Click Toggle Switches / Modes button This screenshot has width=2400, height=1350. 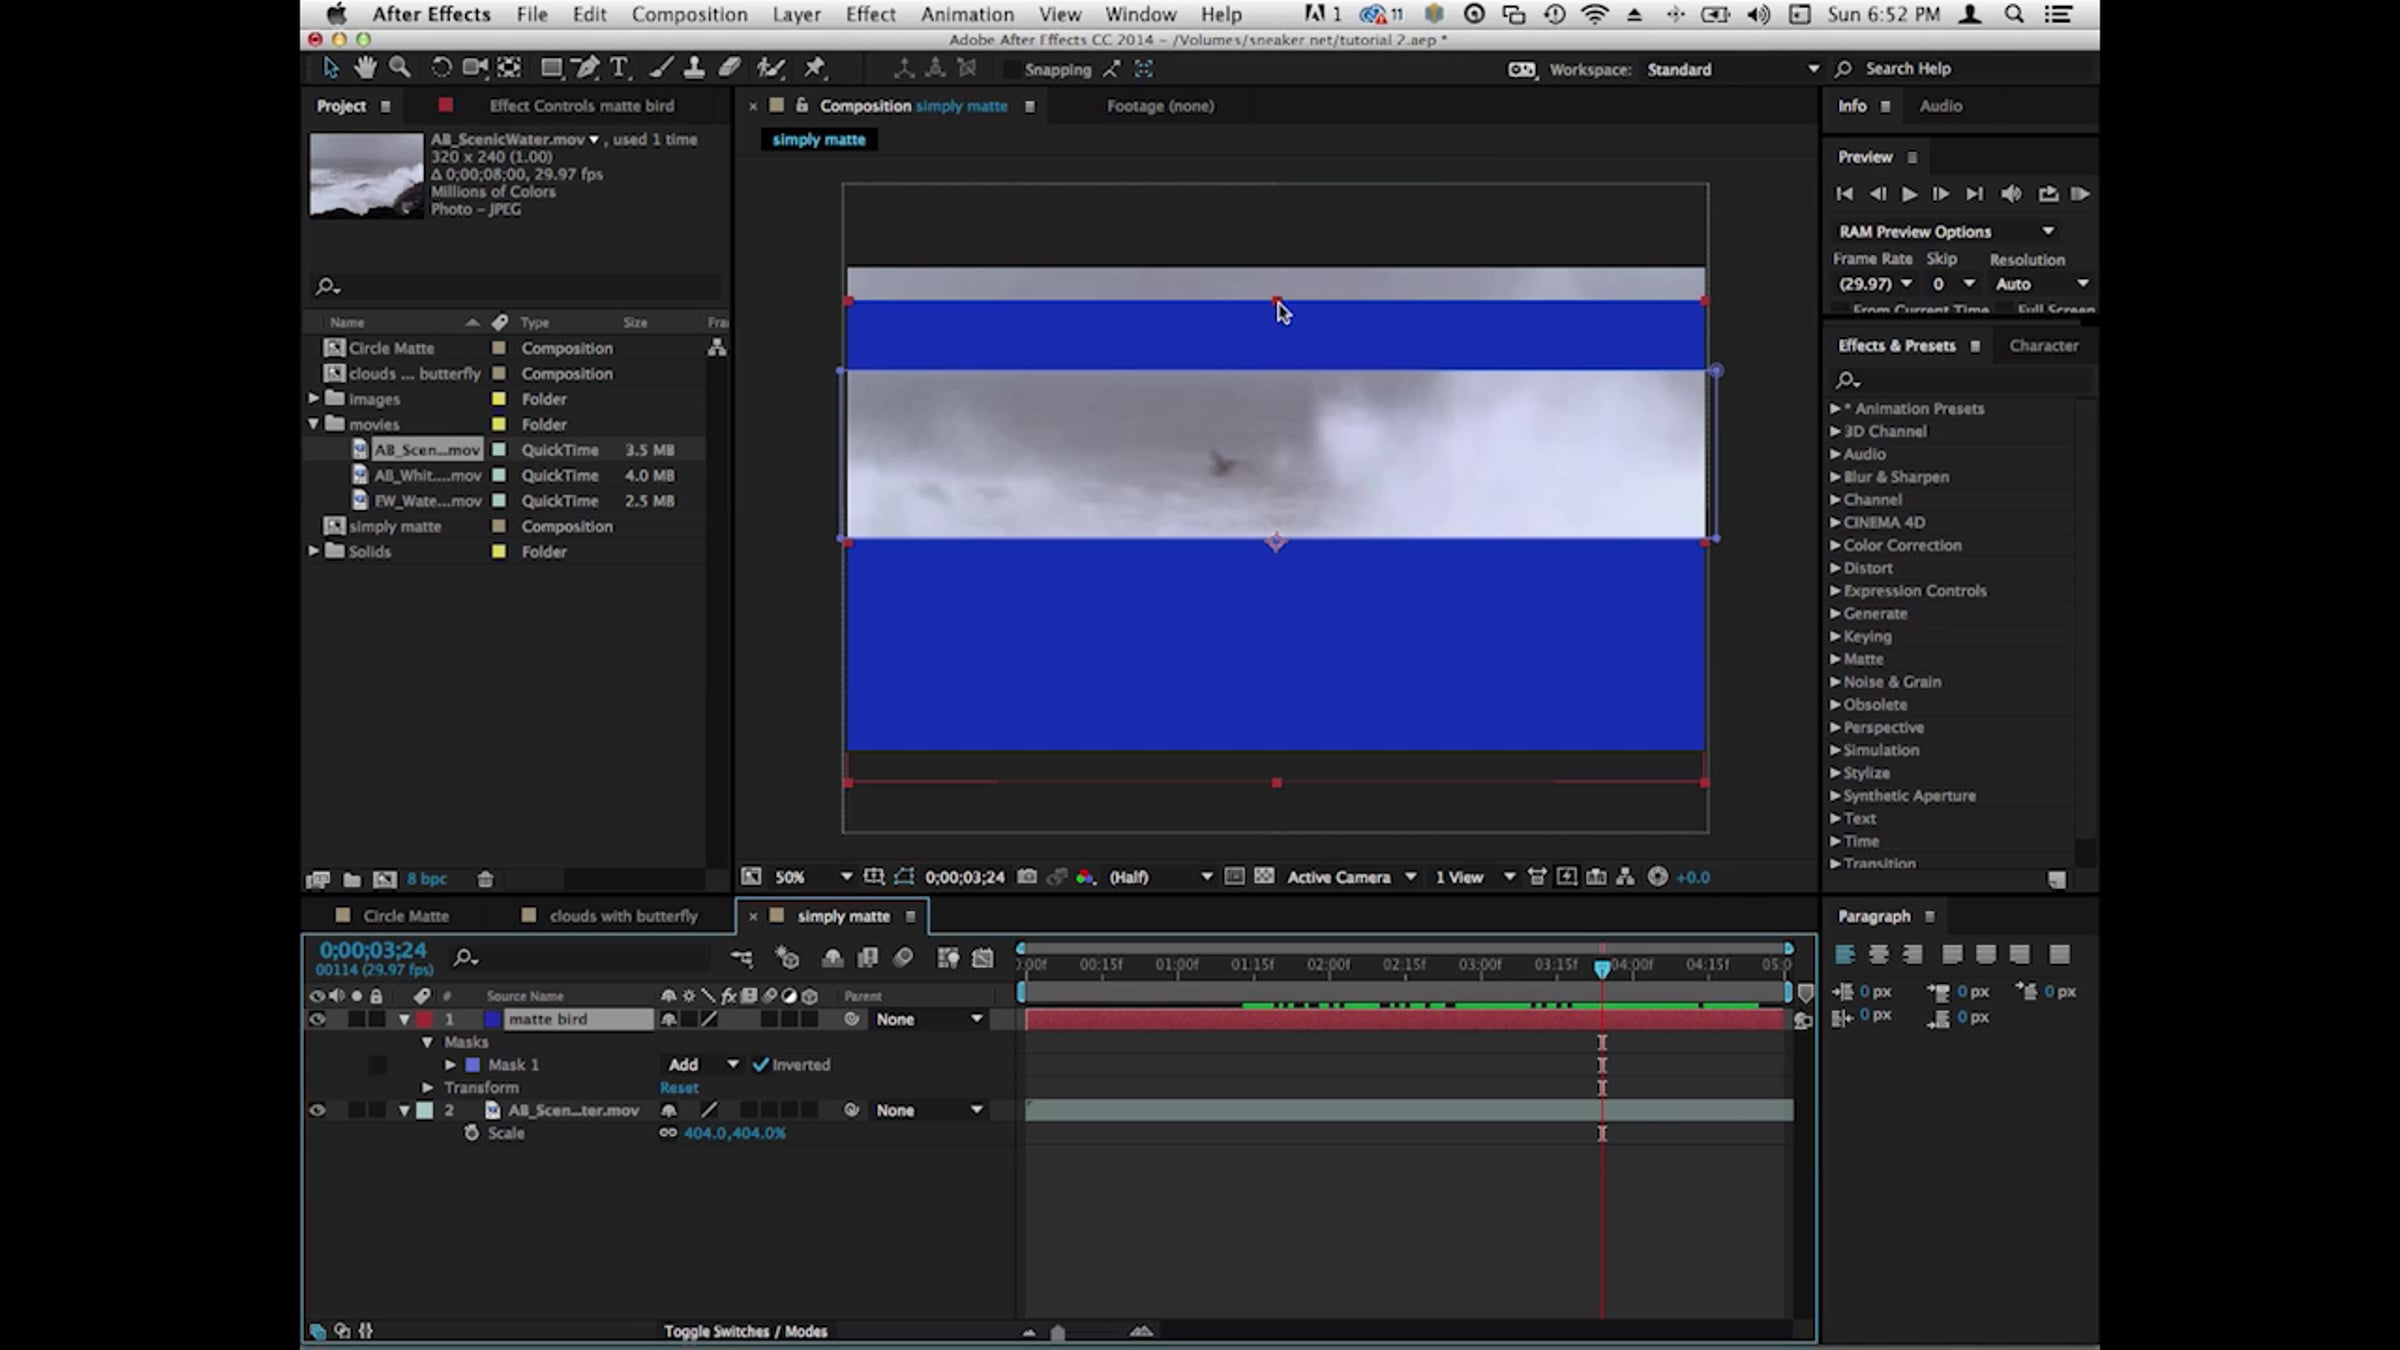pyautogui.click(x=745, y=1331)
